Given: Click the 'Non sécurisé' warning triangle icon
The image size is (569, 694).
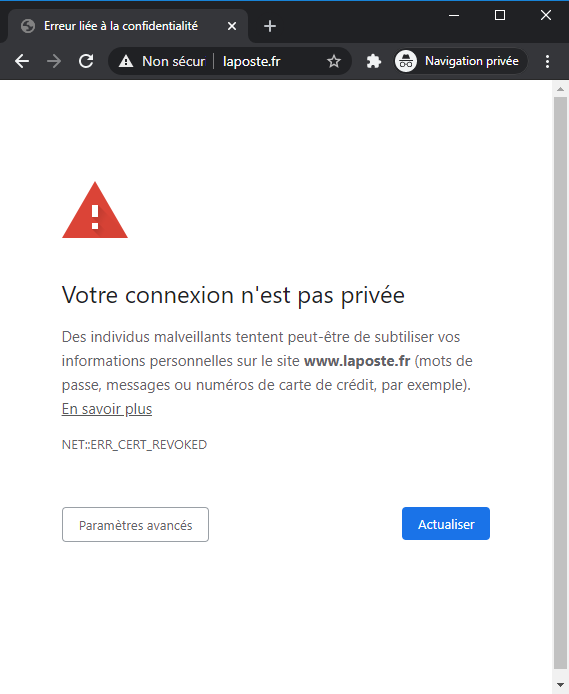Looking at the screenshot, I should click(x=126, y=61).
